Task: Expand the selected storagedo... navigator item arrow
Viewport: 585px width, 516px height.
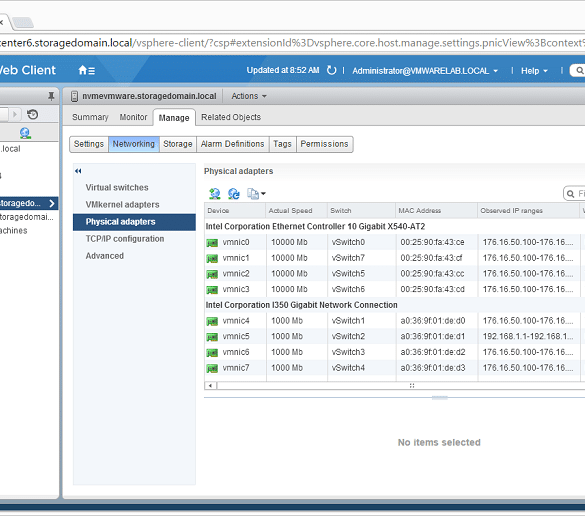Action: [x=52, y=203]
